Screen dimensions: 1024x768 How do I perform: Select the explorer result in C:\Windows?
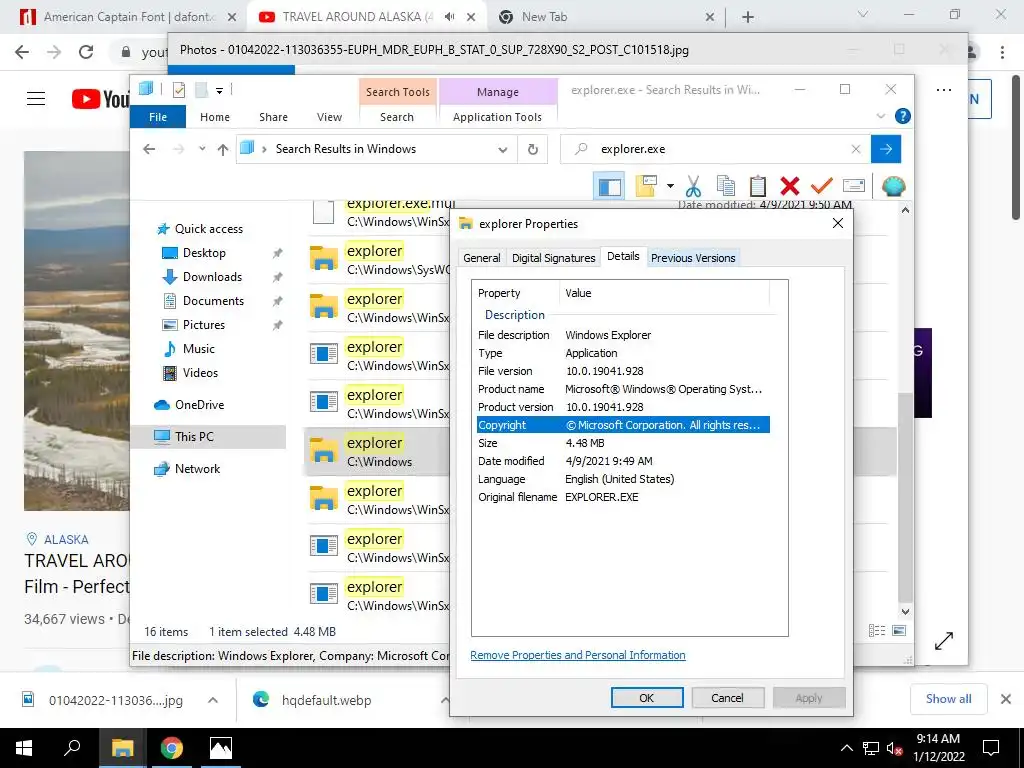[x=379, y=452]
